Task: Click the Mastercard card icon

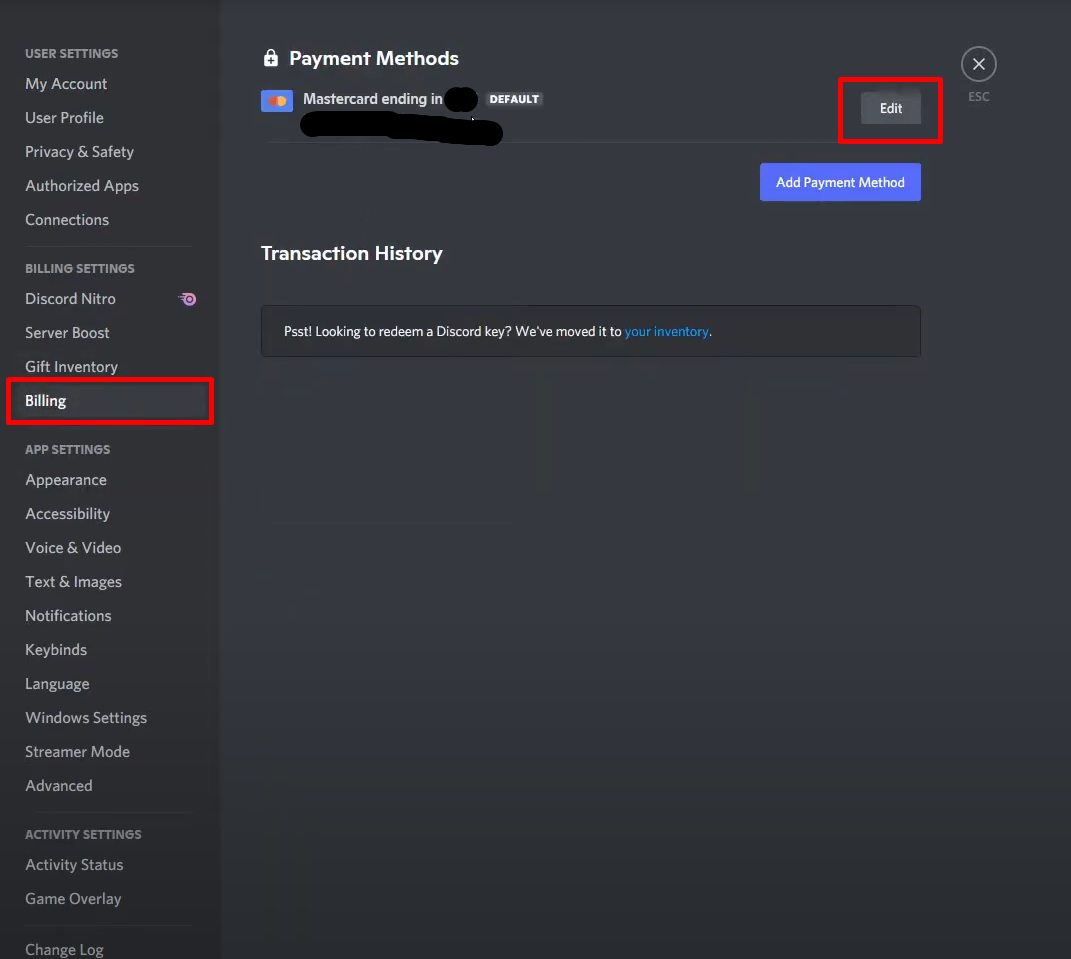Action: pyautogui.click(x=277, y=101)
